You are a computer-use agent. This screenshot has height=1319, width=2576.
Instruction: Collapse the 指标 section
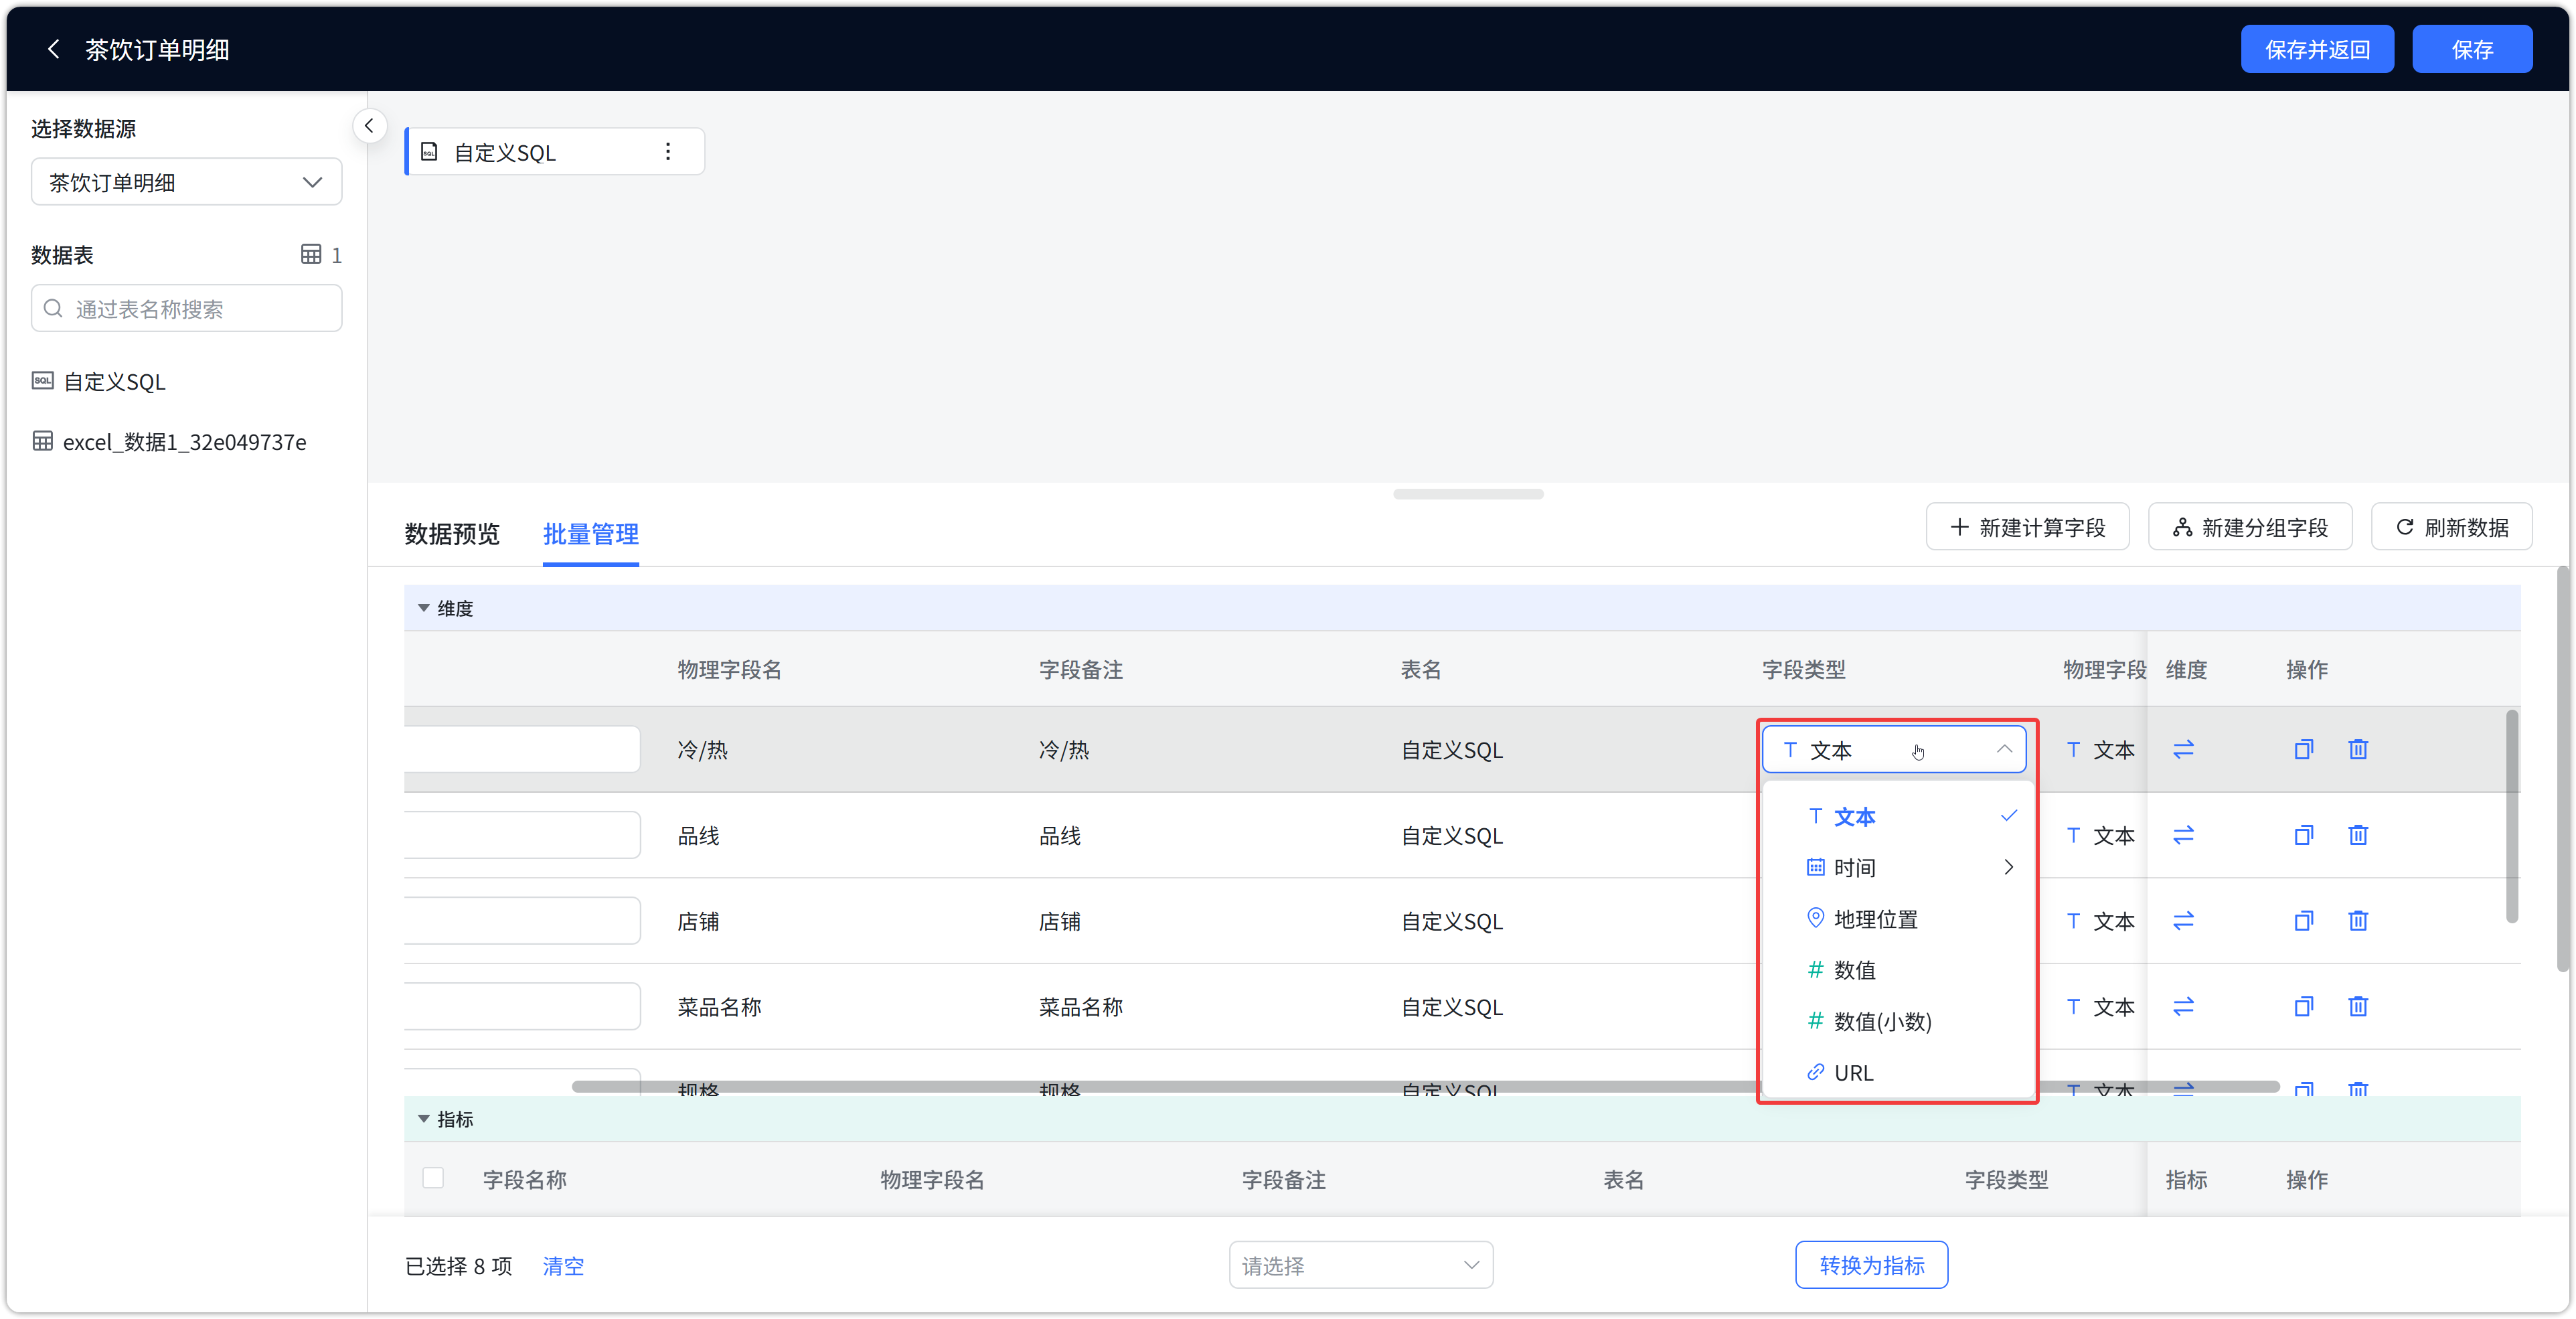click(x=424, y=1119)
